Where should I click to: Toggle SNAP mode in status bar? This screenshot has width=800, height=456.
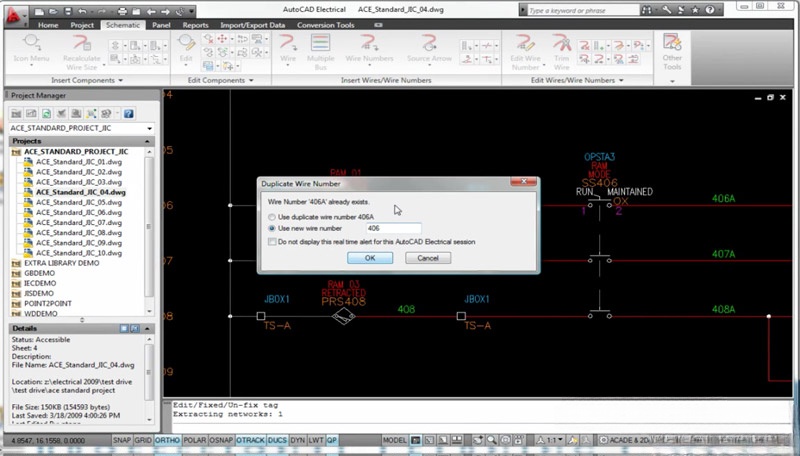(122, 440)
